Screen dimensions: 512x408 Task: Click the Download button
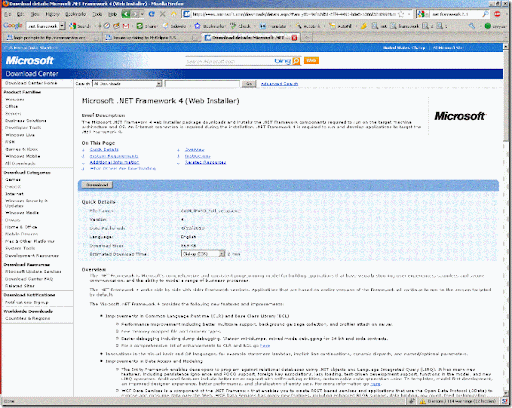coord(97,185)
